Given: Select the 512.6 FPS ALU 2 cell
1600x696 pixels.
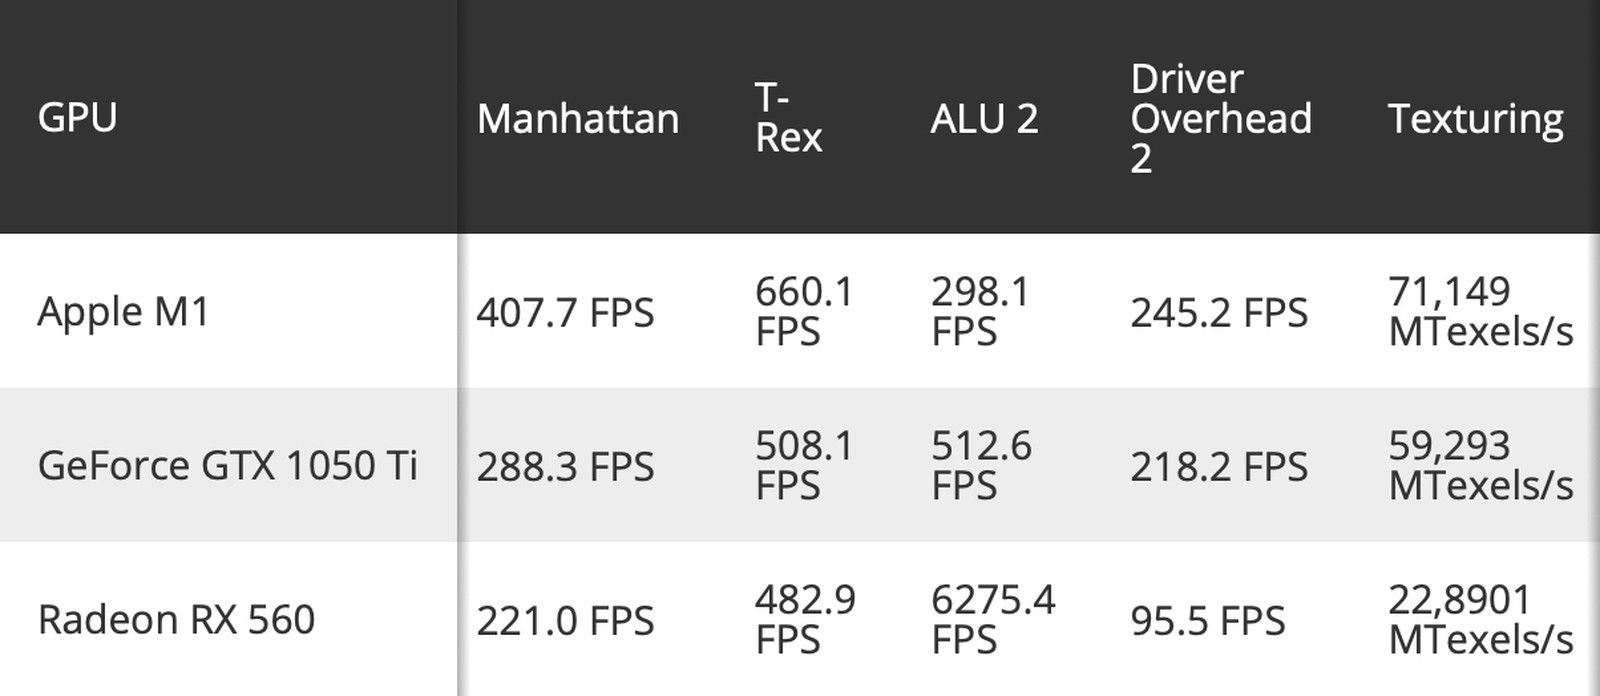Looking at the screenshot, I should point(981,466).
